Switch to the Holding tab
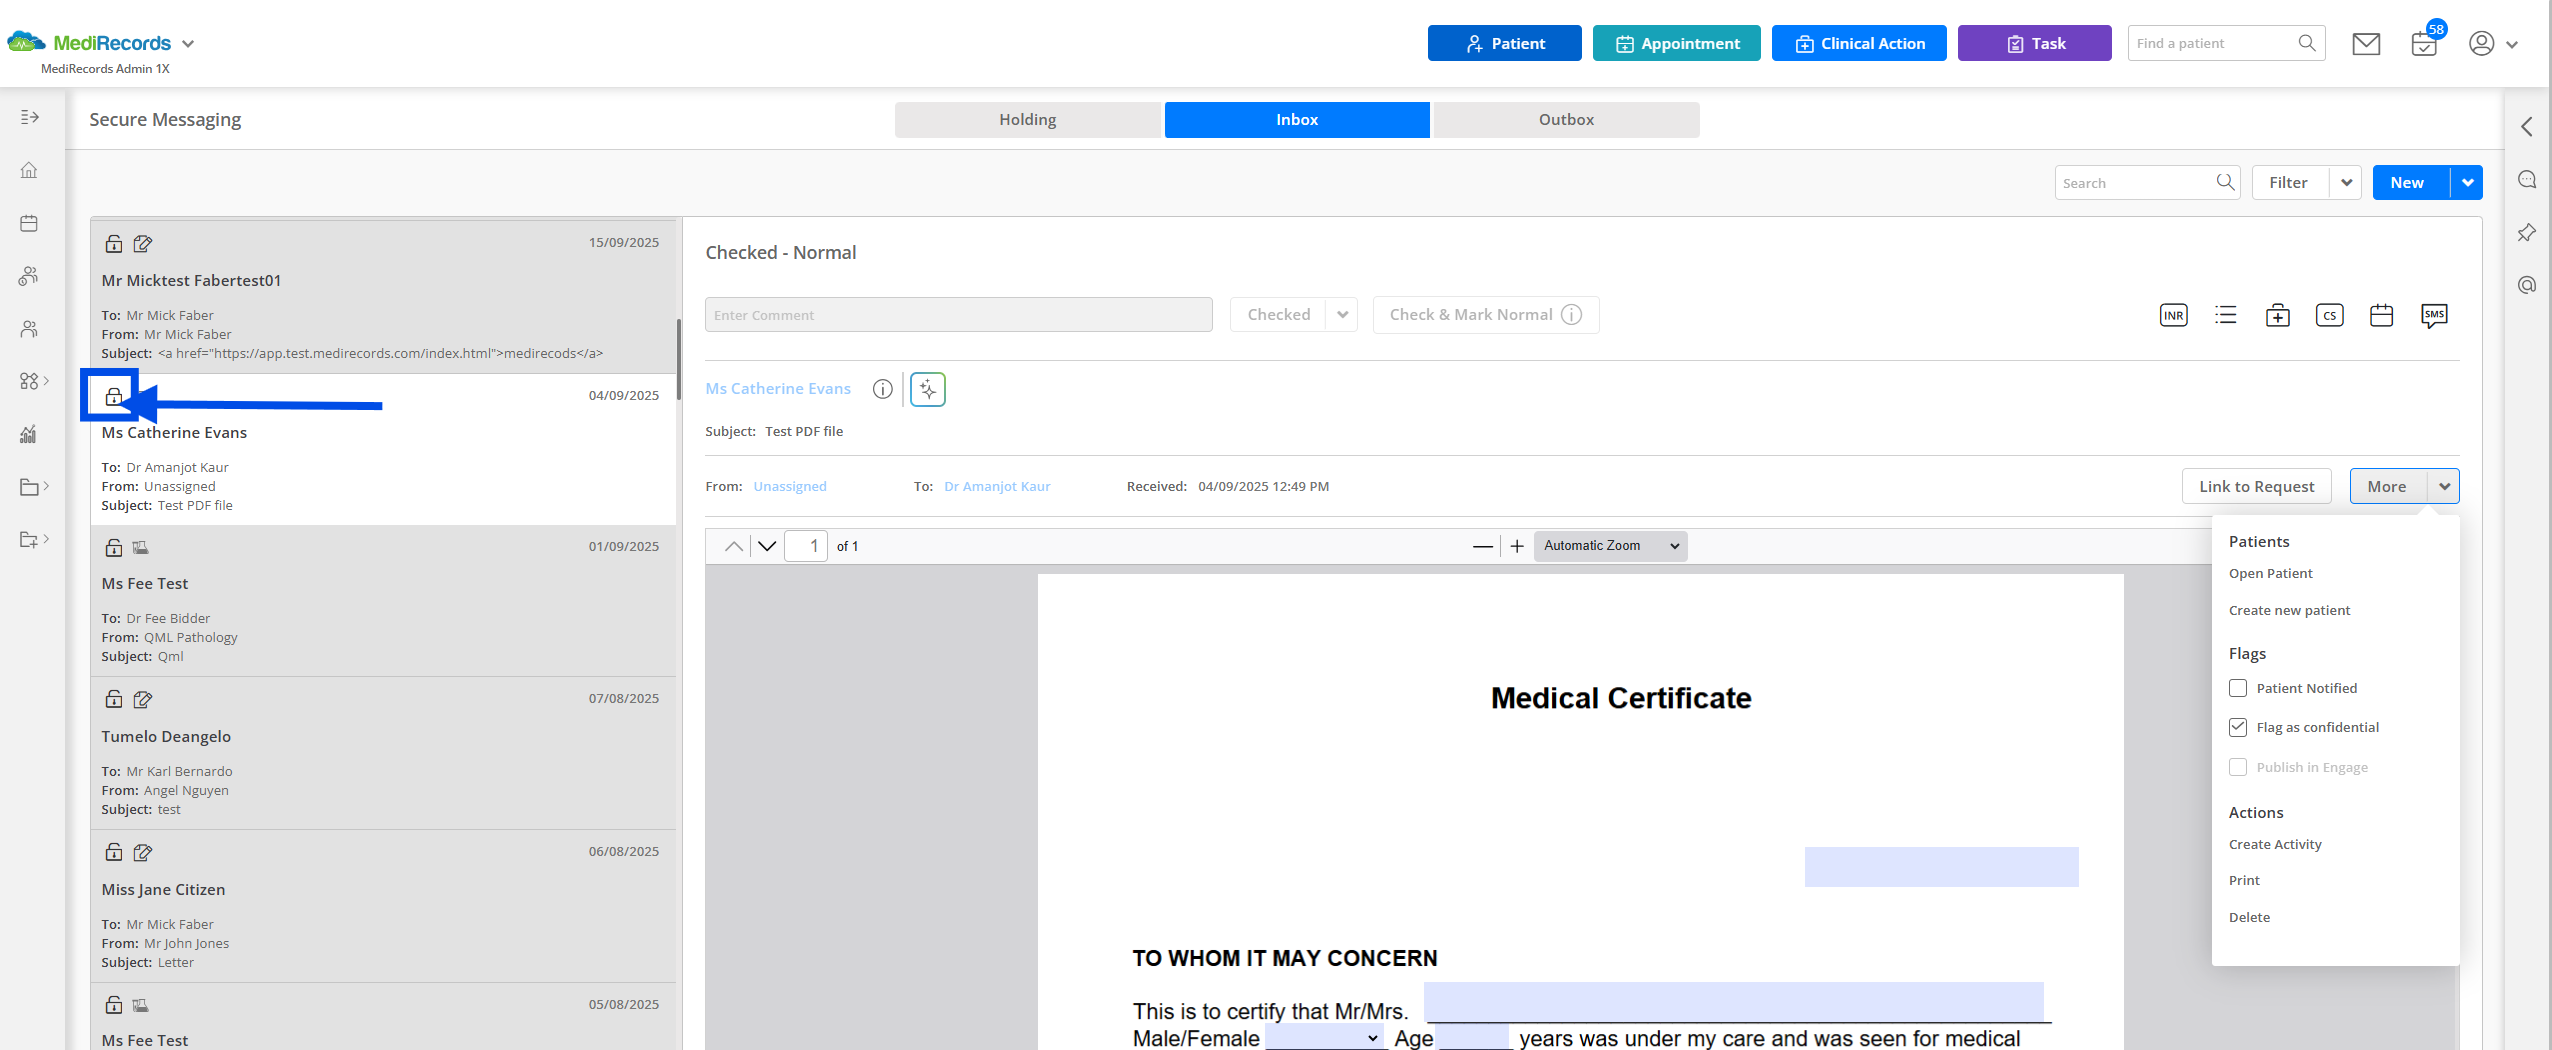Viewport: 2552px width, 1050px height. pos(1027,120)
